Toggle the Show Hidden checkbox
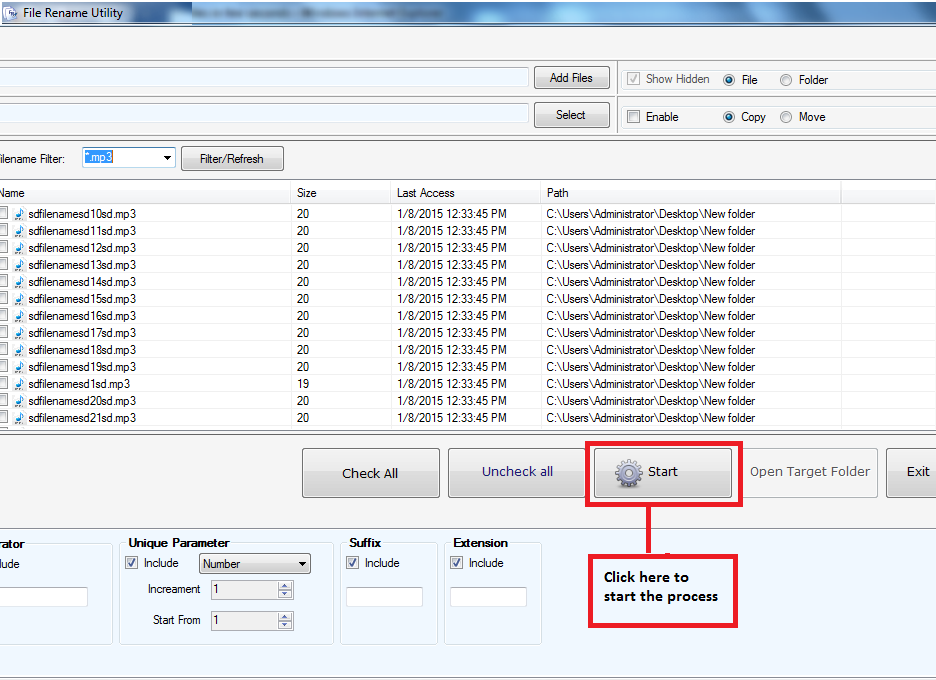The width and height of the screenshot is (936, 680). 634,79
